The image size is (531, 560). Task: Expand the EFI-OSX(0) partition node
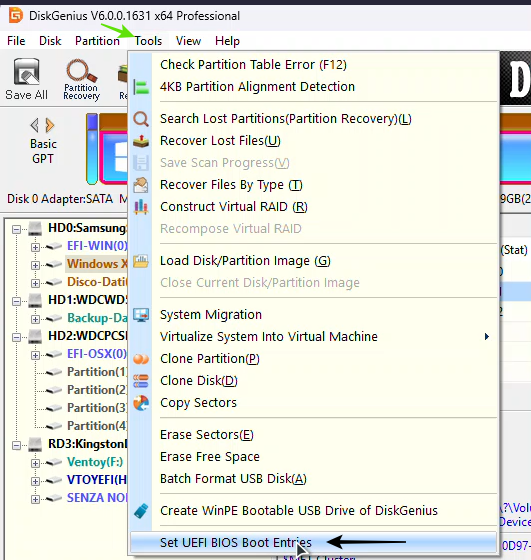[35, 355]
